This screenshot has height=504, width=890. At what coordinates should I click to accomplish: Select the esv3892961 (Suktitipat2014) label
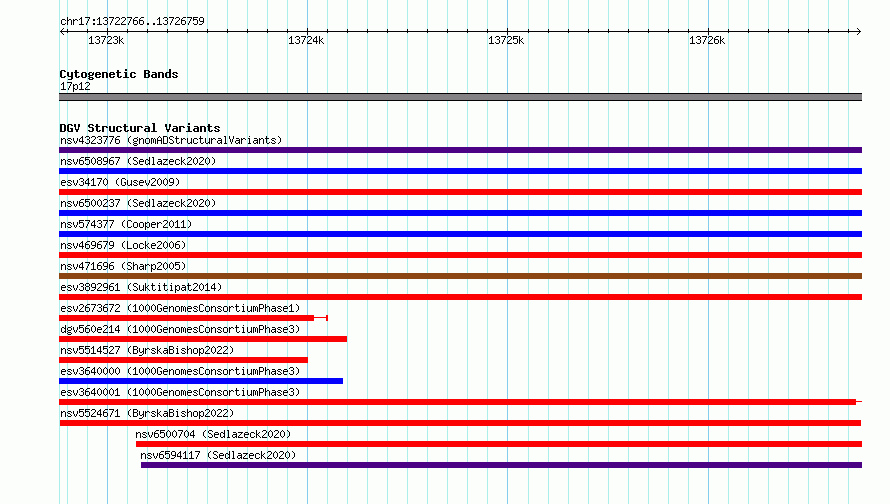(x=141, y=287)
